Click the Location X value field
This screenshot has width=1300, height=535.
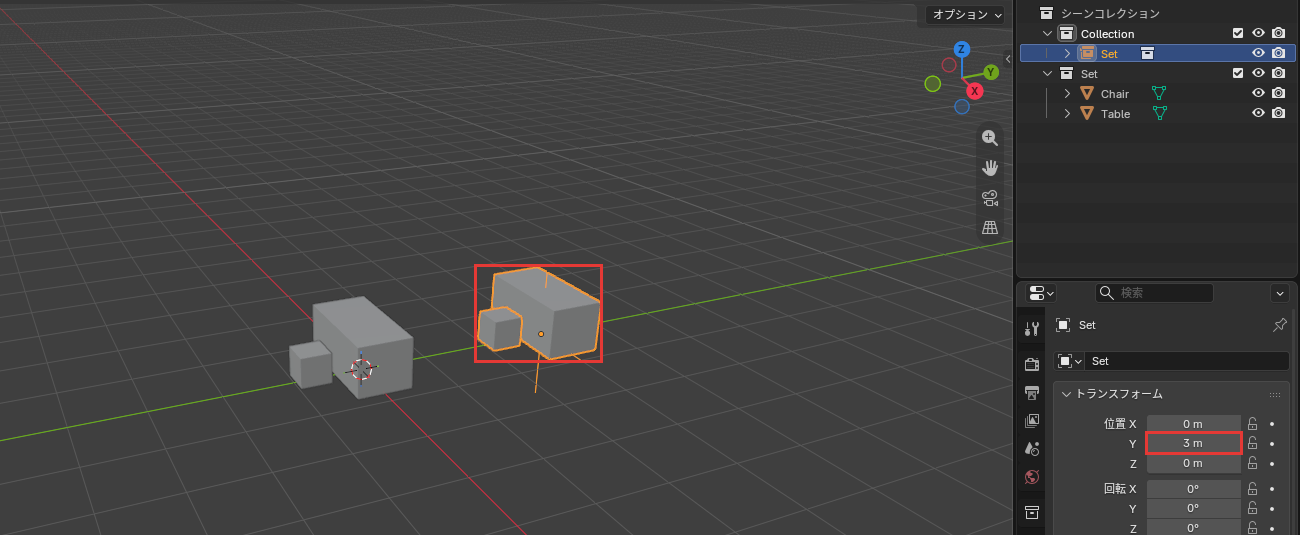point(1193,424)
